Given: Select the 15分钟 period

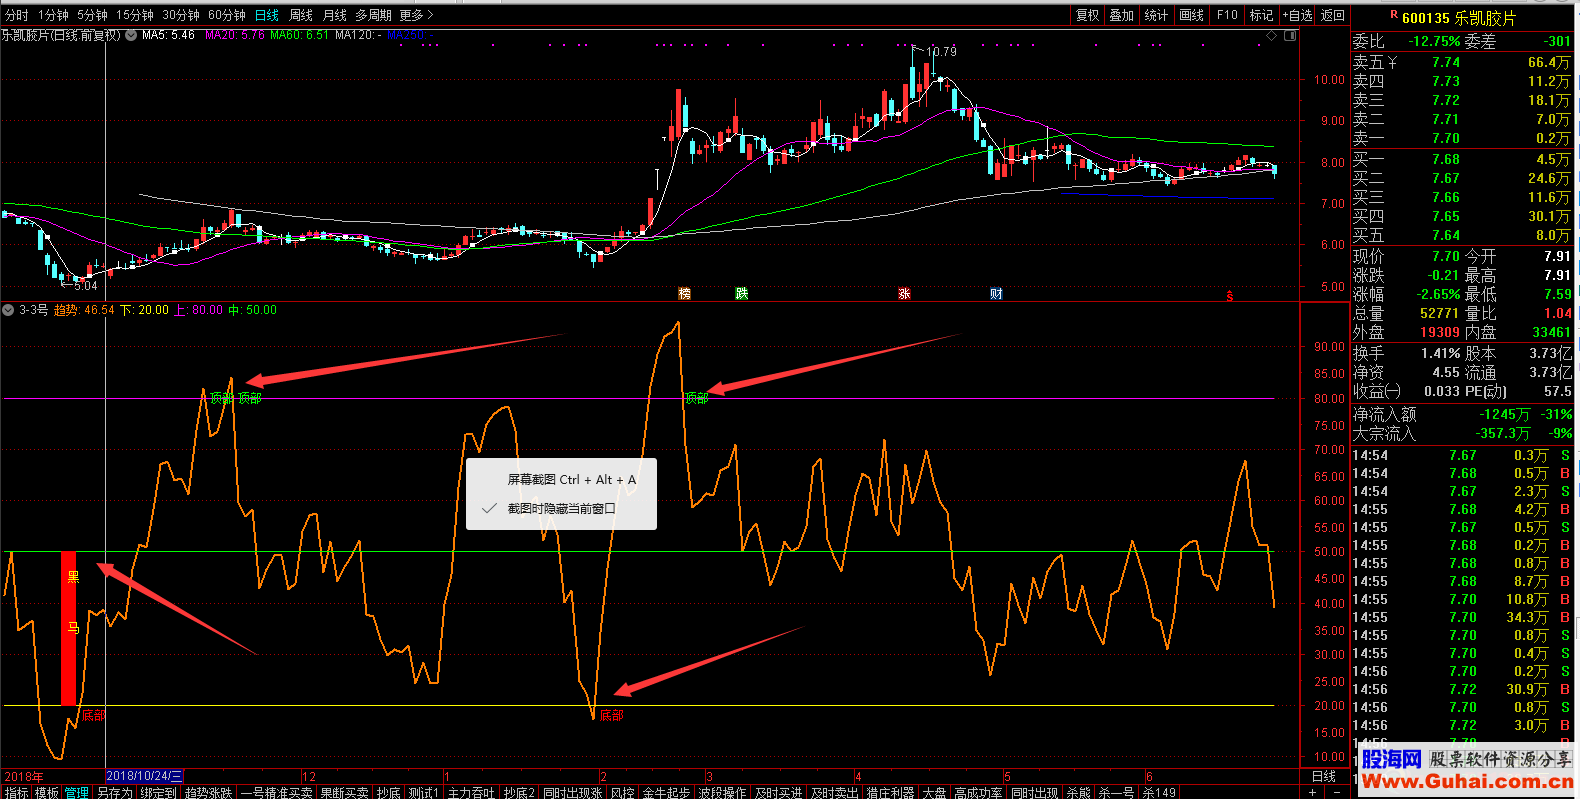Looking at the screenshot, I should [134, 15].
